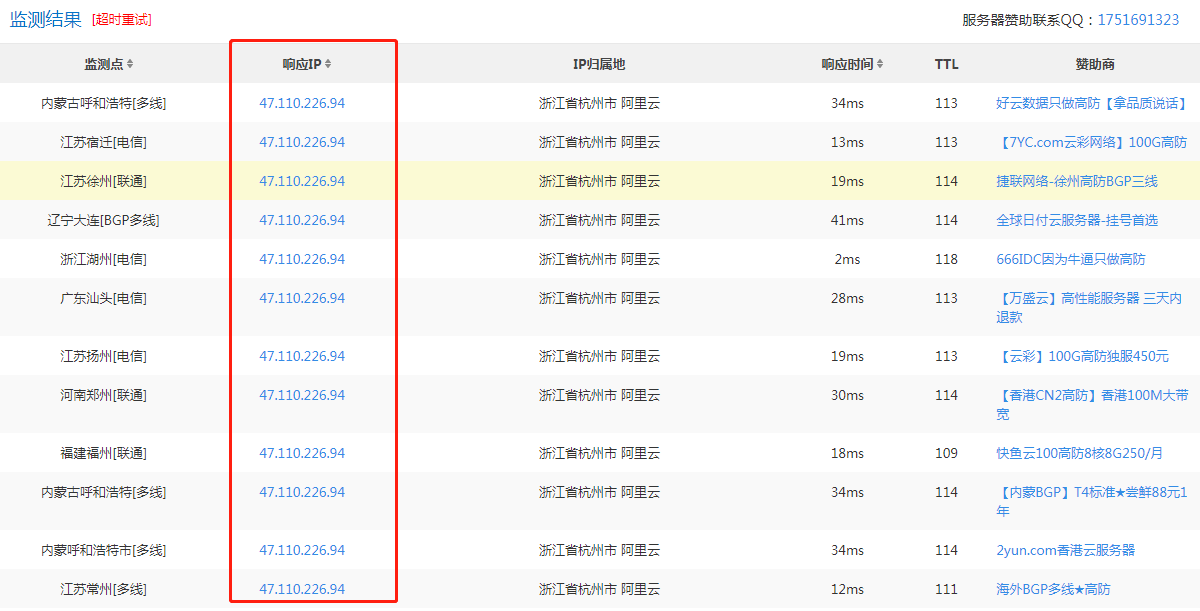Click the 超时重试 retry link

tap(122, 20)
